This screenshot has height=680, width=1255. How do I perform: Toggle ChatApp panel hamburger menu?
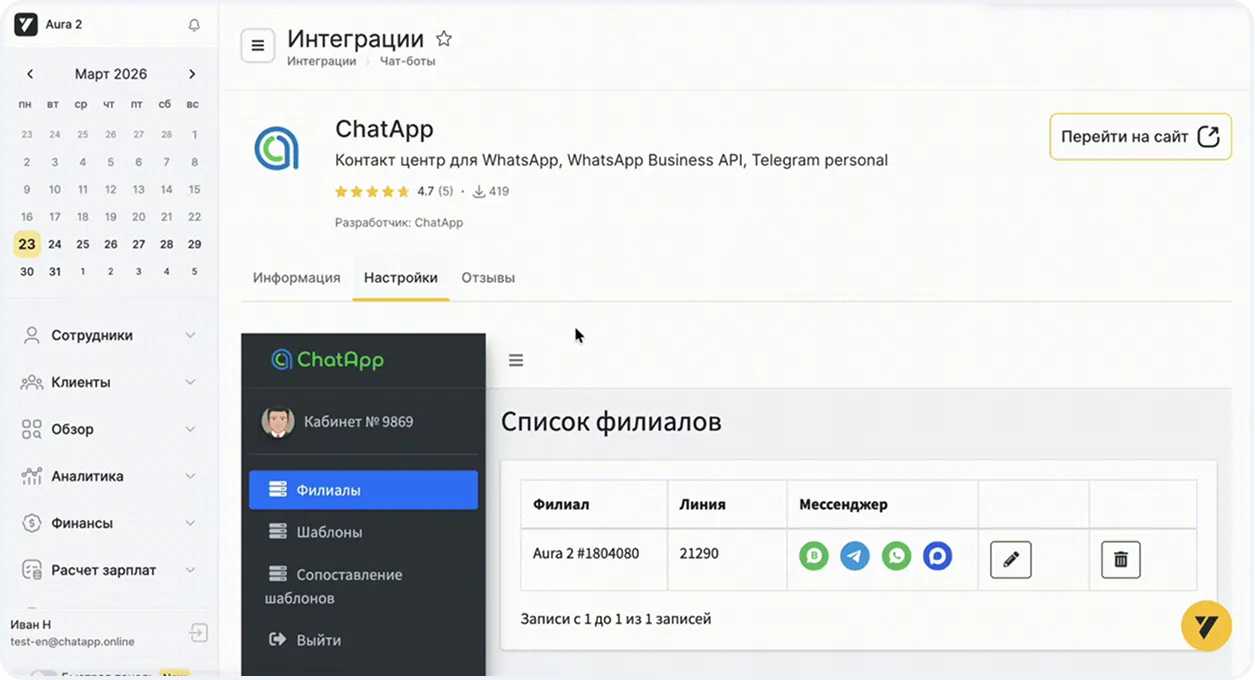coord(516,360)
